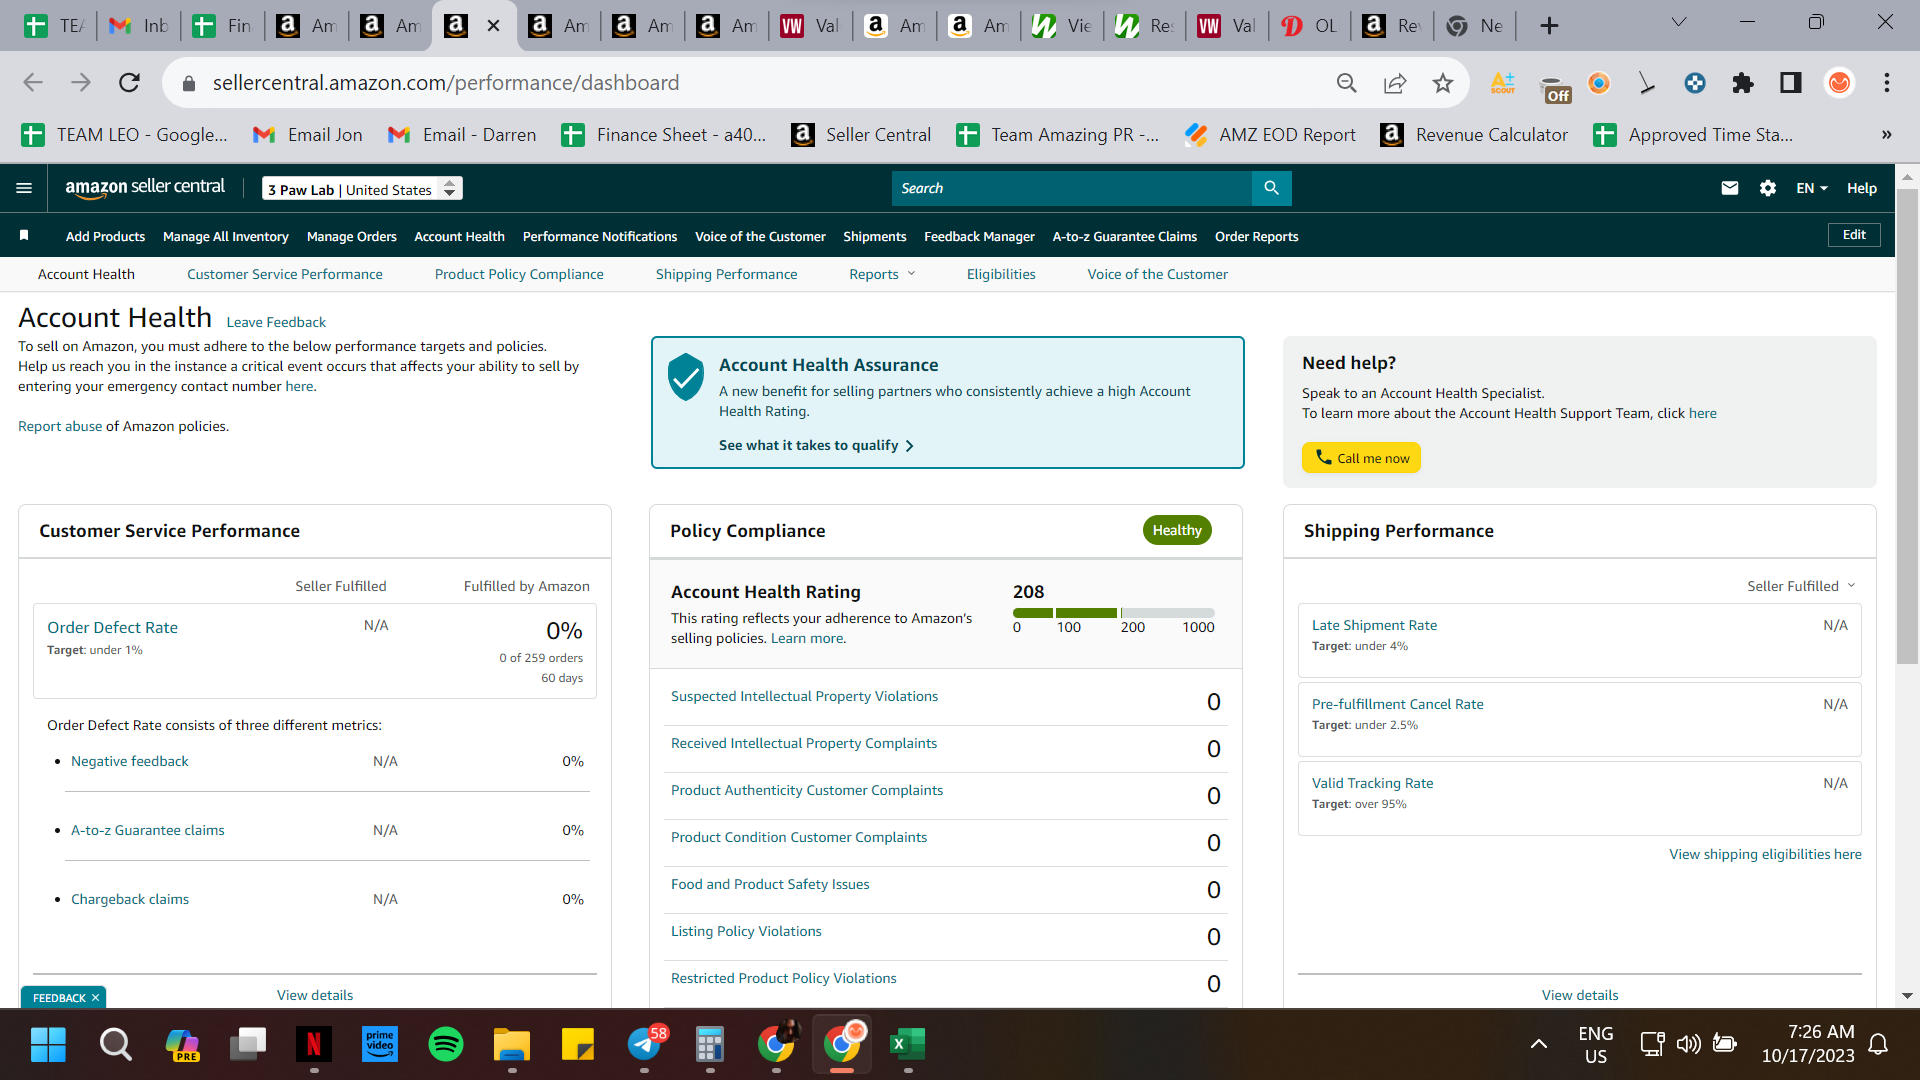Click View shipping eligibilities here
This screenshot has height=1080, width=1920.
coord(1765,854)
